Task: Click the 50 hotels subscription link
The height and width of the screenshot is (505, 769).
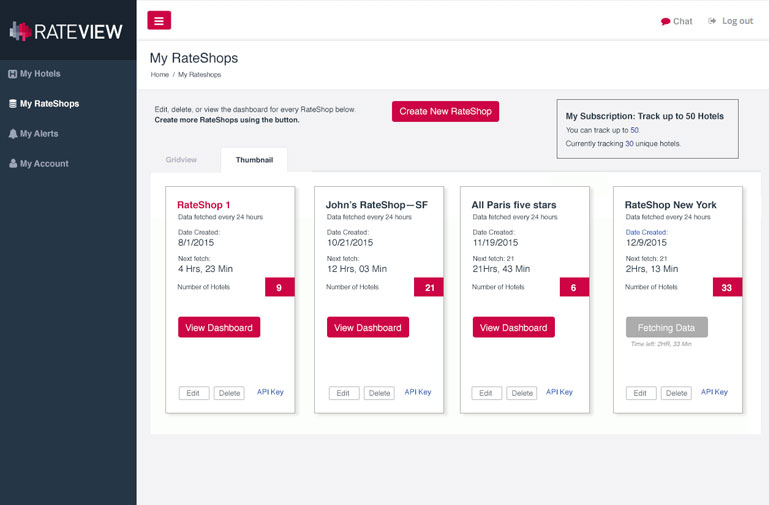Action: [634, 130]
